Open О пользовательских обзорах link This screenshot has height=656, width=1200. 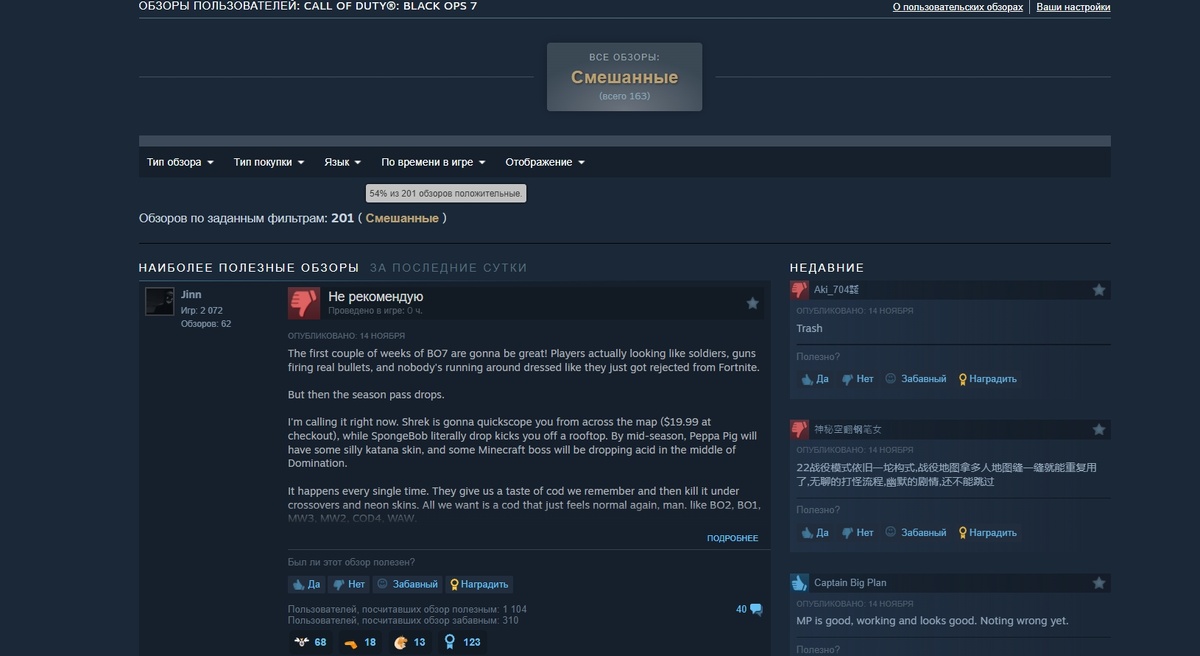[958, 7]
